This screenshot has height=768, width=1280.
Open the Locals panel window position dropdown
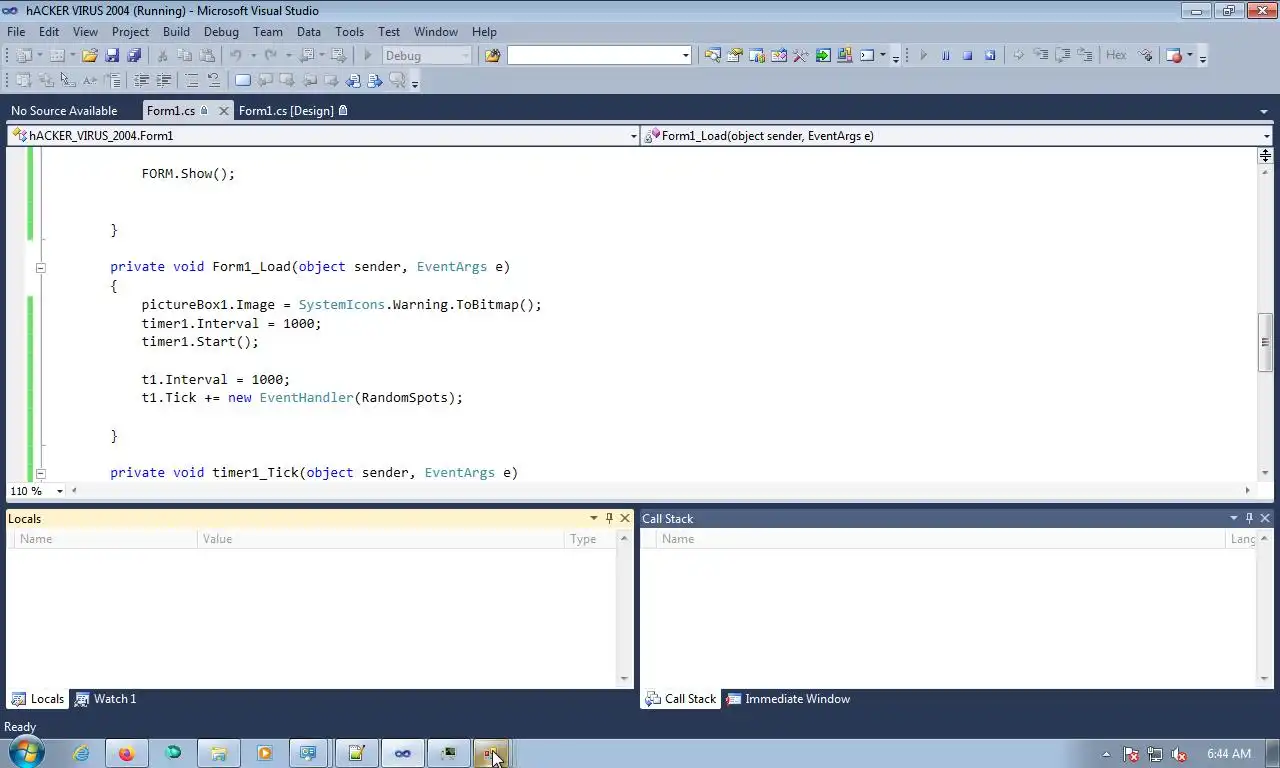pos(593,518)
